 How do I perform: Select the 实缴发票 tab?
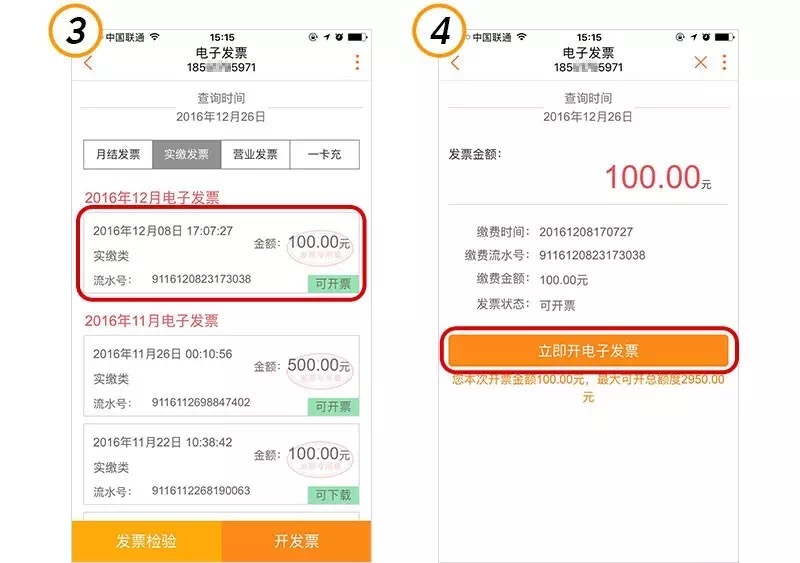187,154
